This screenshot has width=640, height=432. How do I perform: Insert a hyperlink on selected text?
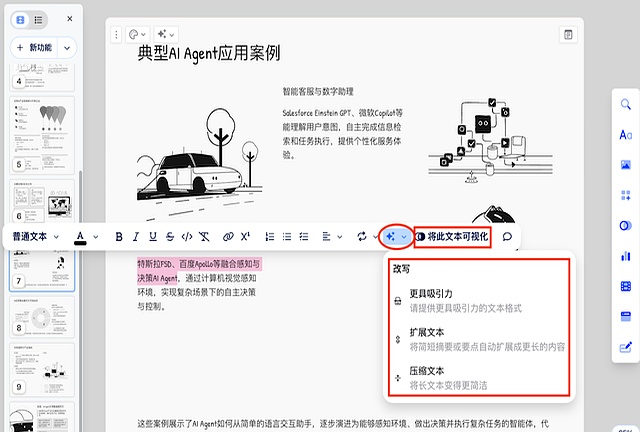click(x=228, y=237)
